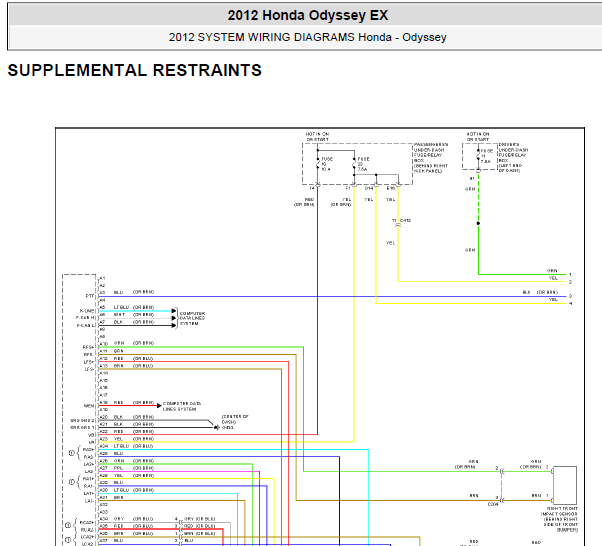Click the "RIGHT FRONT IMPACT SENSOR" description text
This screenshot has height=546, width=602.
pyautogui.click(x=559, y=519)
